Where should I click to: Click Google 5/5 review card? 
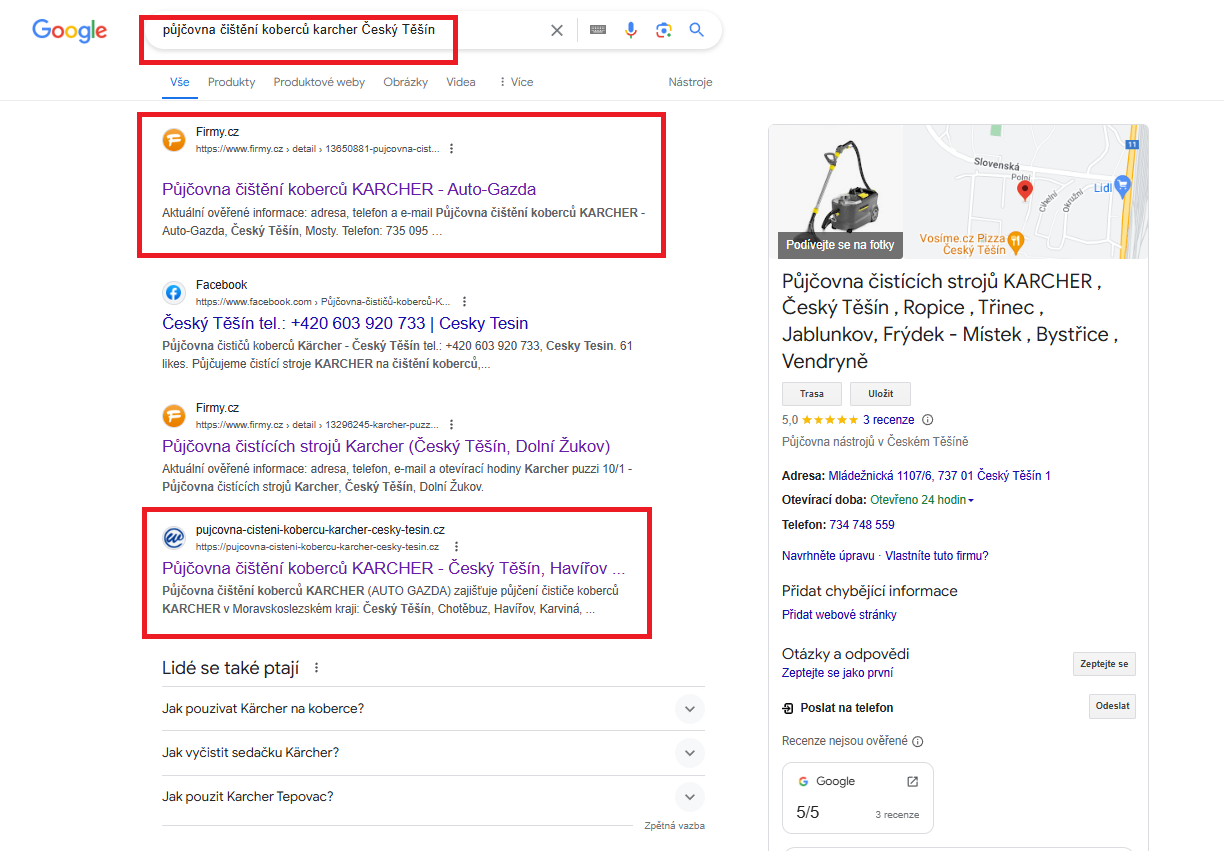pyautogui.click(x=858, y=798)
